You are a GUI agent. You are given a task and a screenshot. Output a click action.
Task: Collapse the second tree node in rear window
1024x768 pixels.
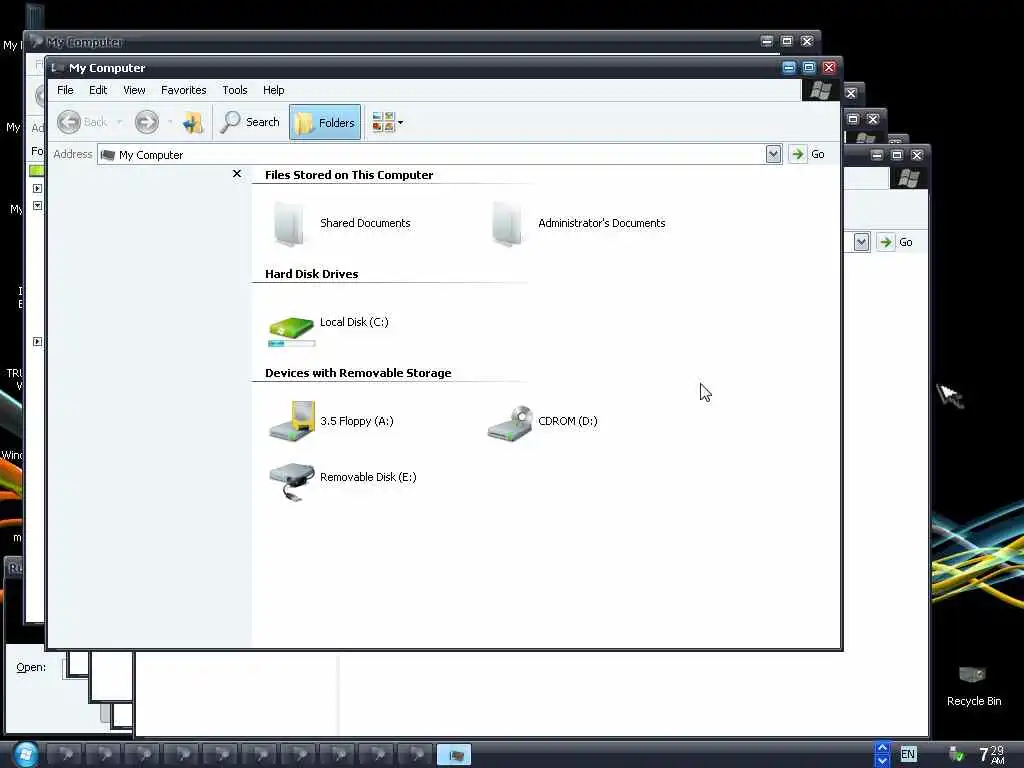coord(37,206)
